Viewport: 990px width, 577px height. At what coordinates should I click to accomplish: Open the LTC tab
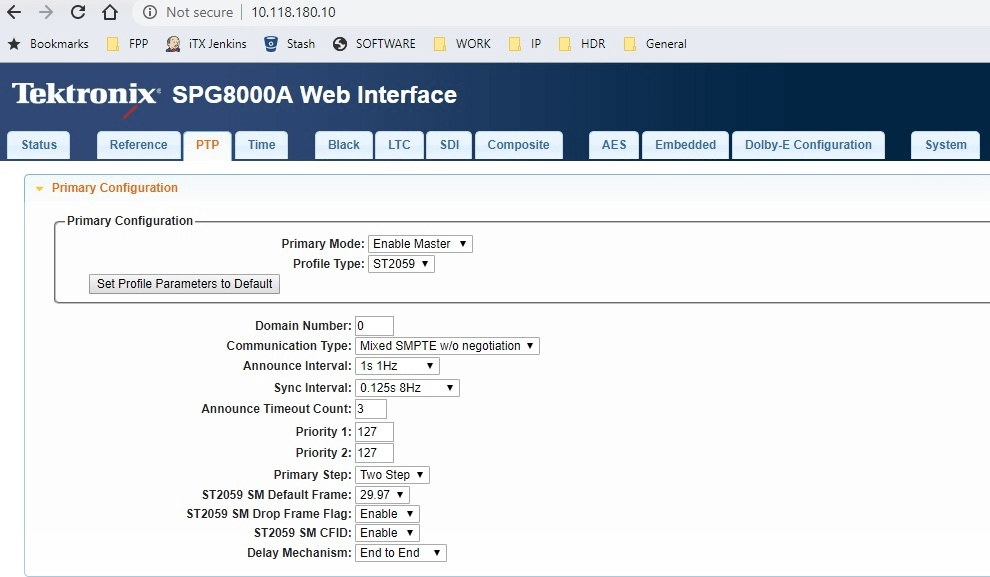pyautogui.click(x=399, y=145)
